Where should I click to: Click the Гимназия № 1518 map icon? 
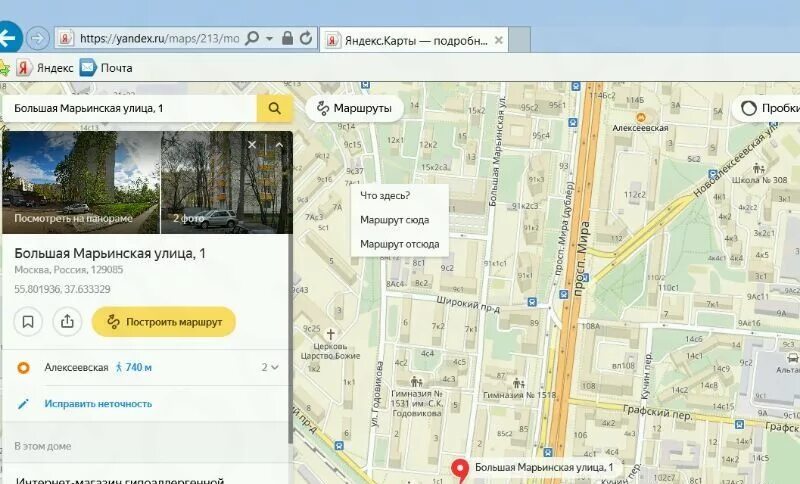pos(519,383)
